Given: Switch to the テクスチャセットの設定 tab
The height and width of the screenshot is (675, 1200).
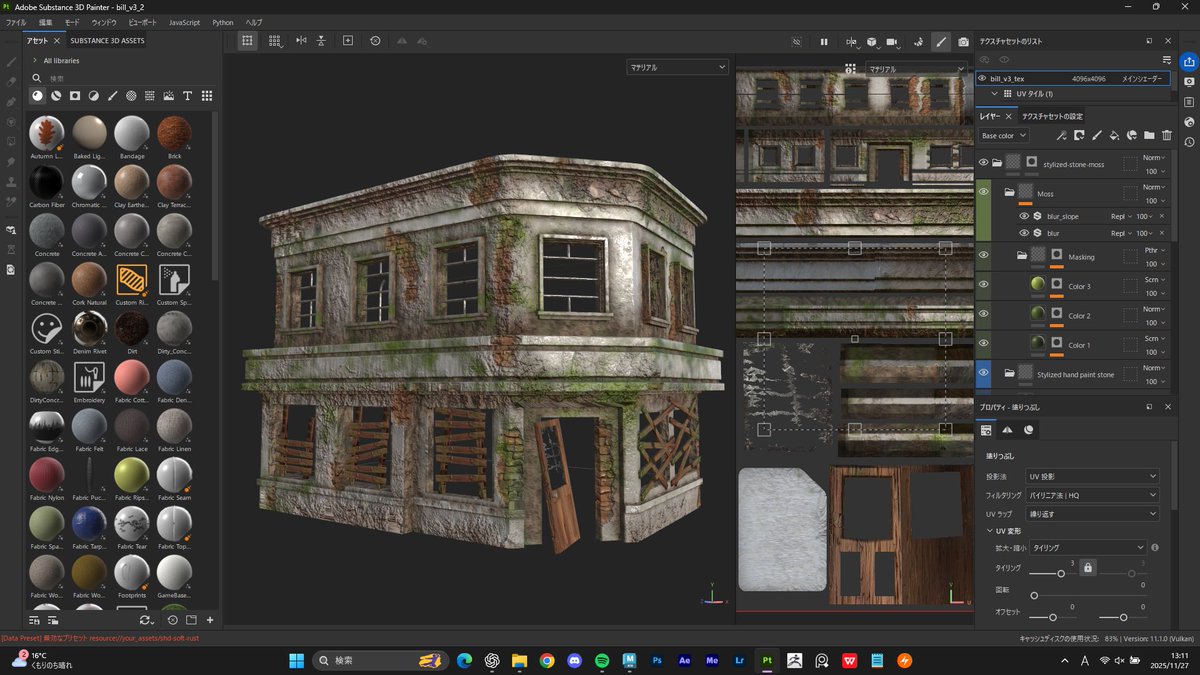Looking at the screenshot, I should [x=1052, y=116].
